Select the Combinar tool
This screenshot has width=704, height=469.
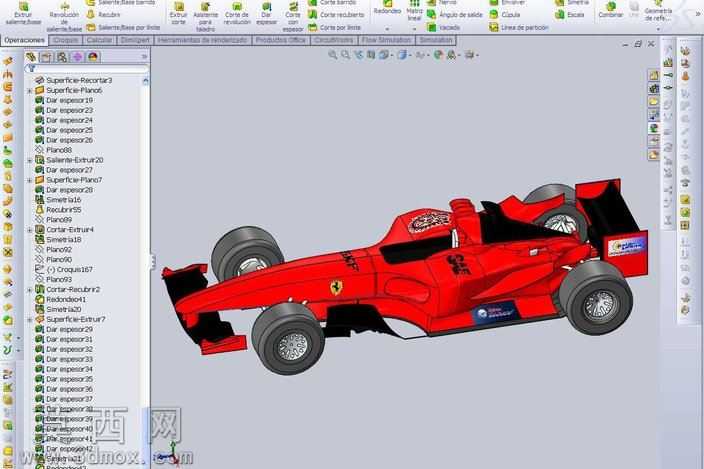pos(611,10)
